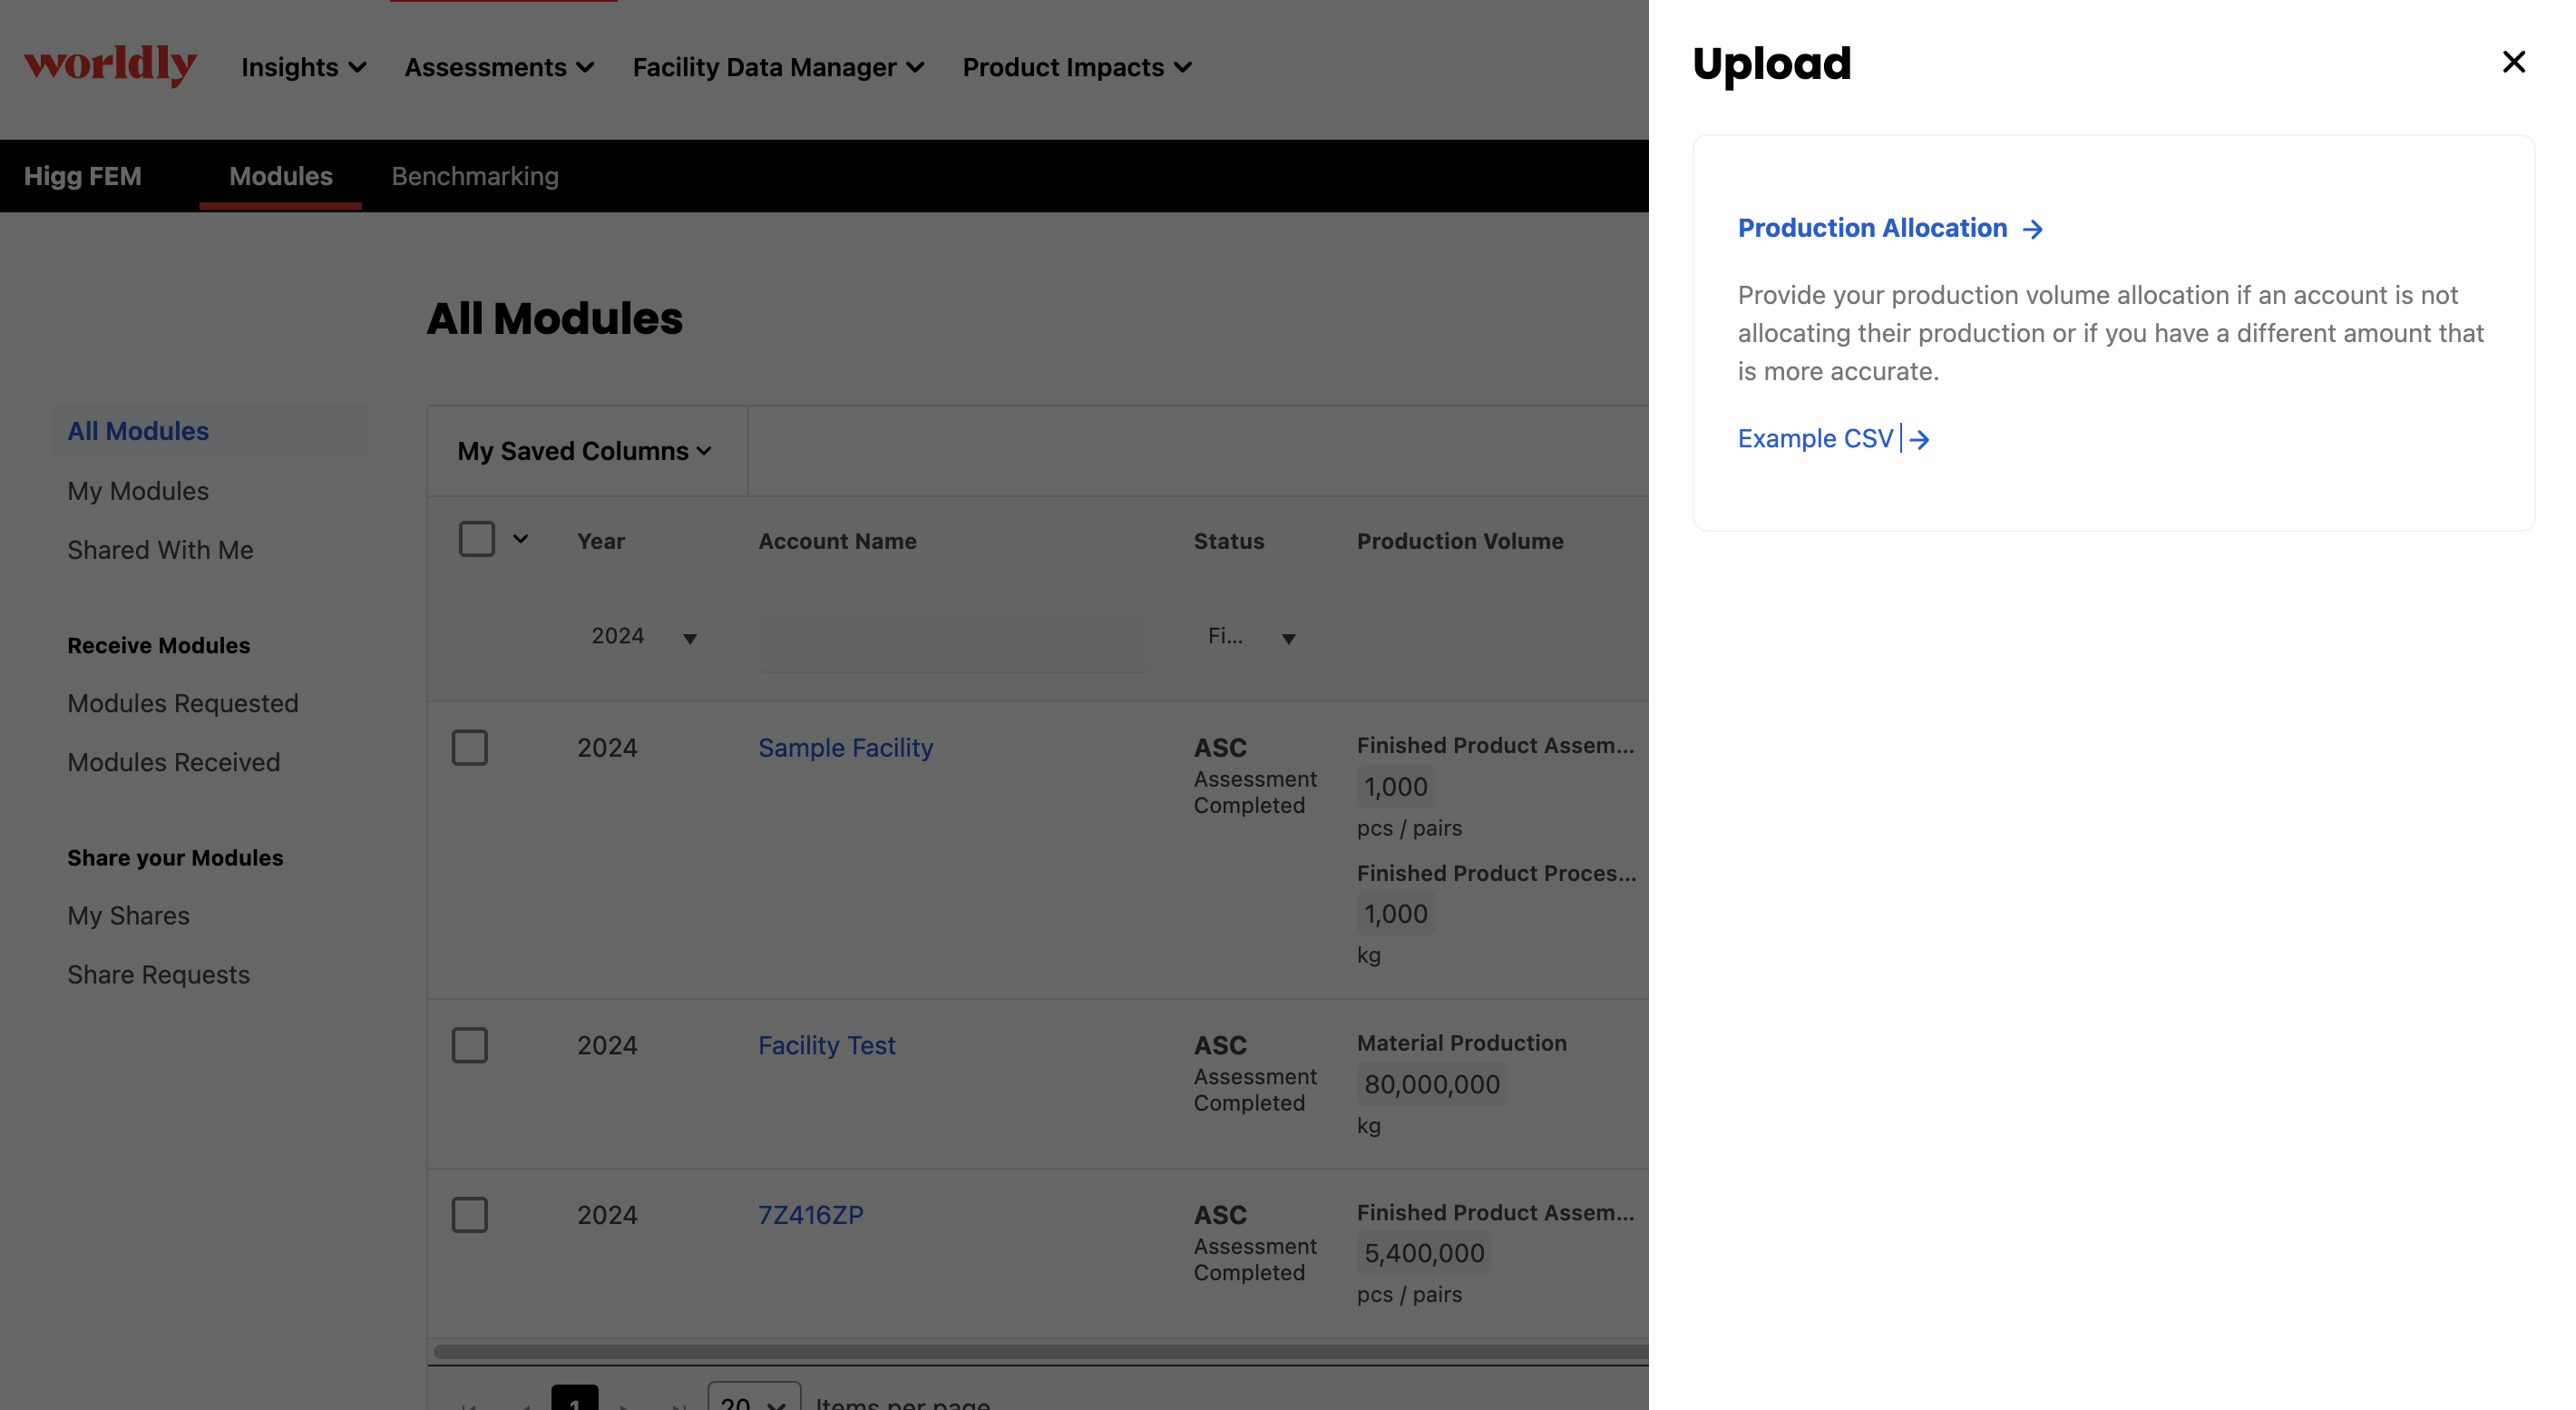Open Share Requests
This screenshot has width=2576, height=1410.
[158, 974]
